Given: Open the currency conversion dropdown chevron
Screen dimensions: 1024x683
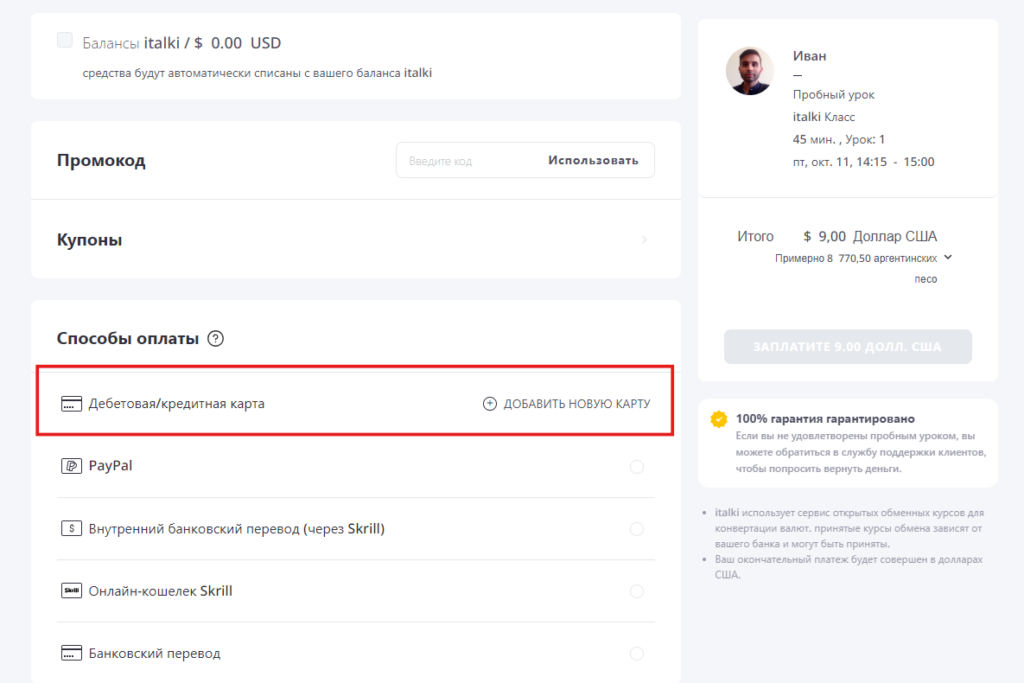Looking at the screenshot, I should [948, 257].
